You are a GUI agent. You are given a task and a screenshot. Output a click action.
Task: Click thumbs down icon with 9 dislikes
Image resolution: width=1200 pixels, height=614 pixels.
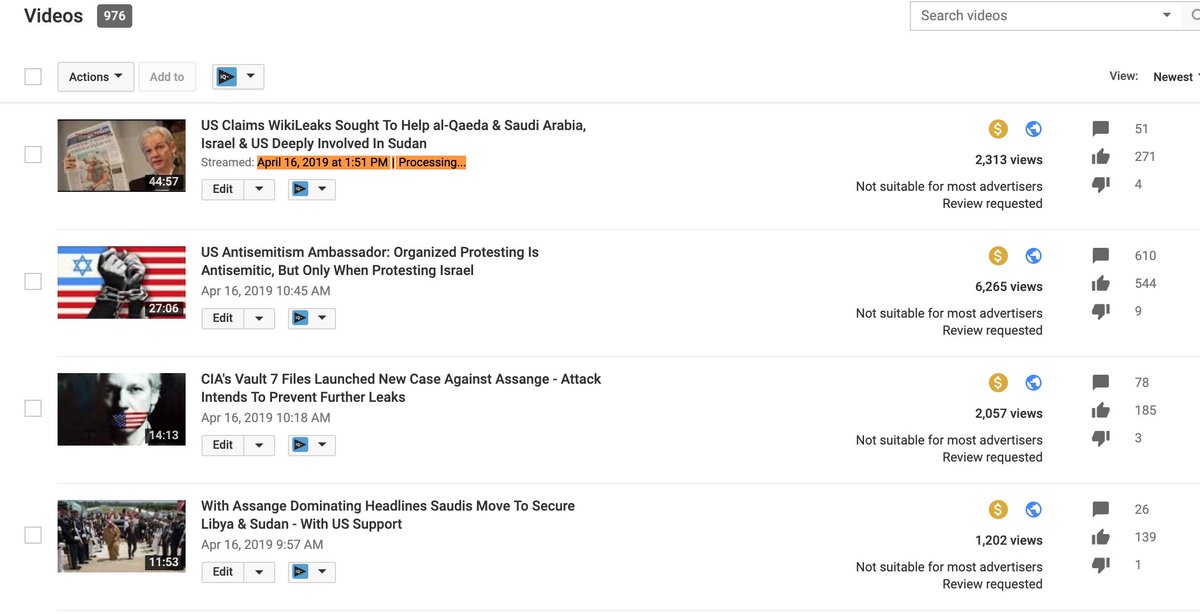(x=1101, y=311)
